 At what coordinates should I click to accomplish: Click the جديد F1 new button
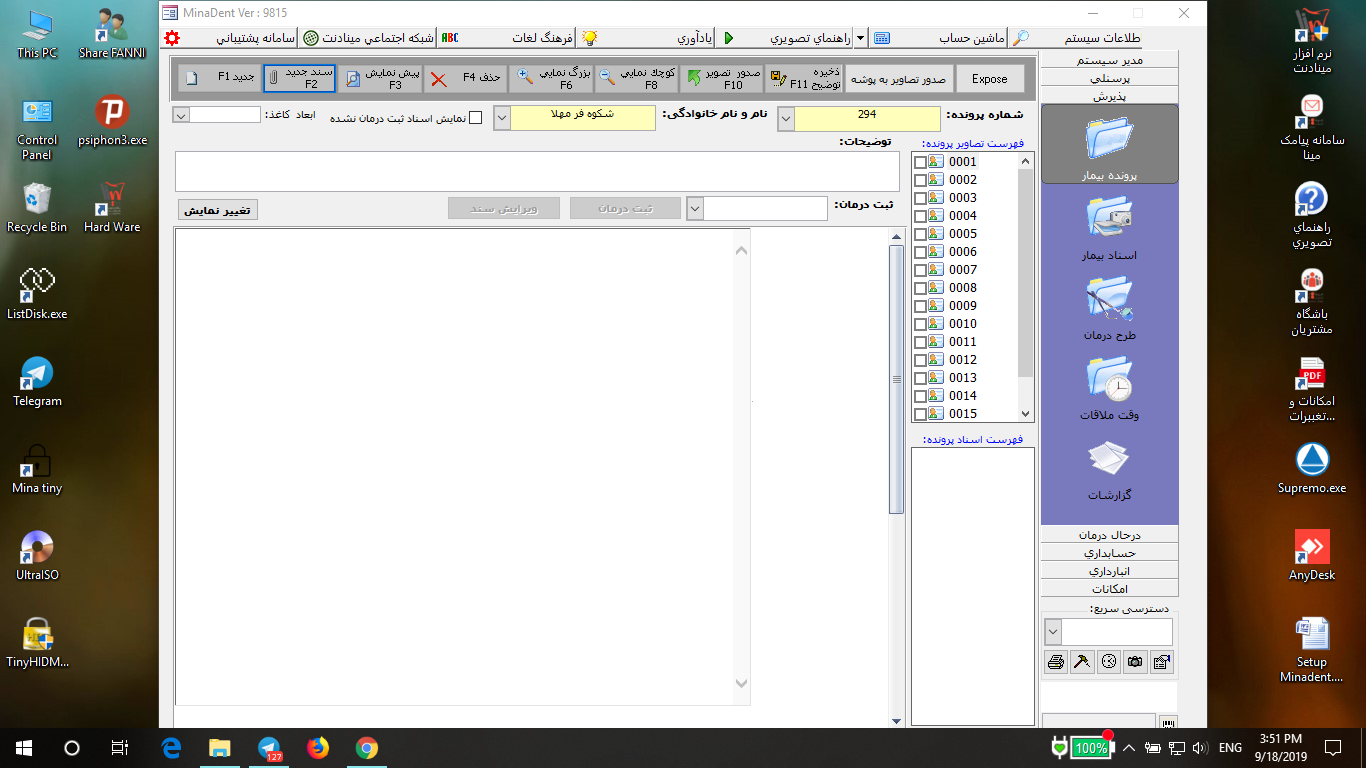pos(220,79)
